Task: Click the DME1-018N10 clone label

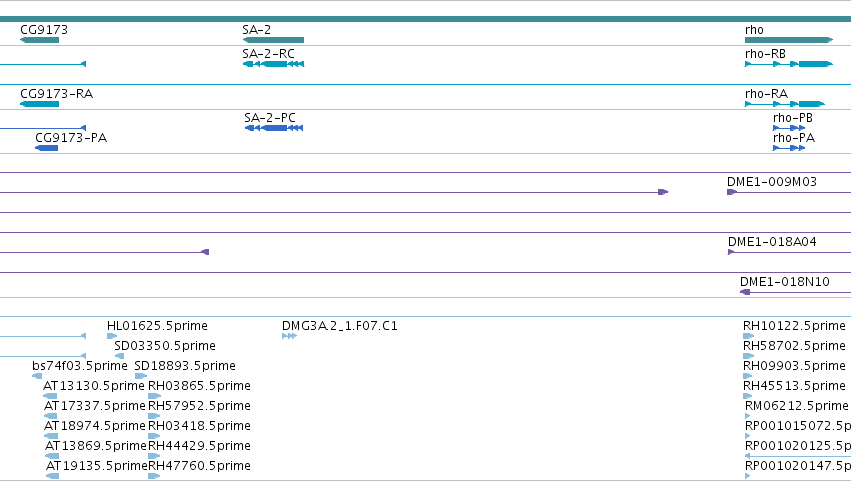Action: 784,282
